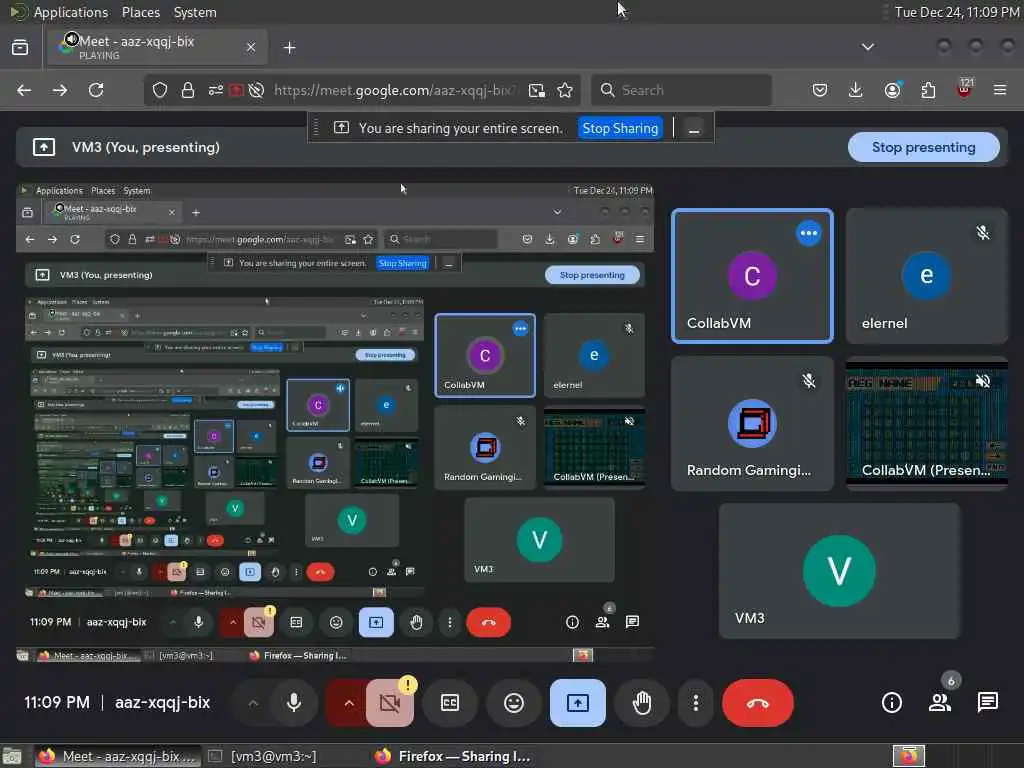Switch to Meet - aaz-xqqj-bix taskbar window
1024x768 pixels.
[x=117, y=756]
